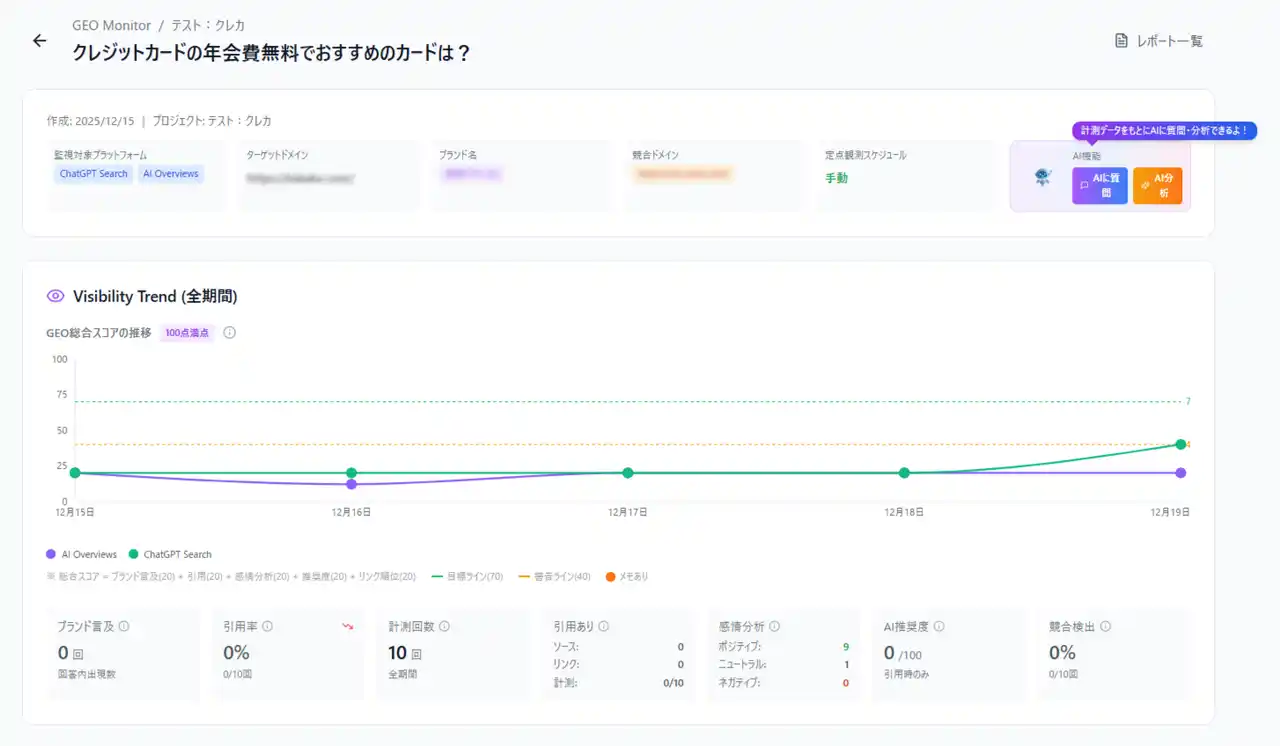
Task: Click the eye icon next to Visibility Trend
Action: coord(55,296)
